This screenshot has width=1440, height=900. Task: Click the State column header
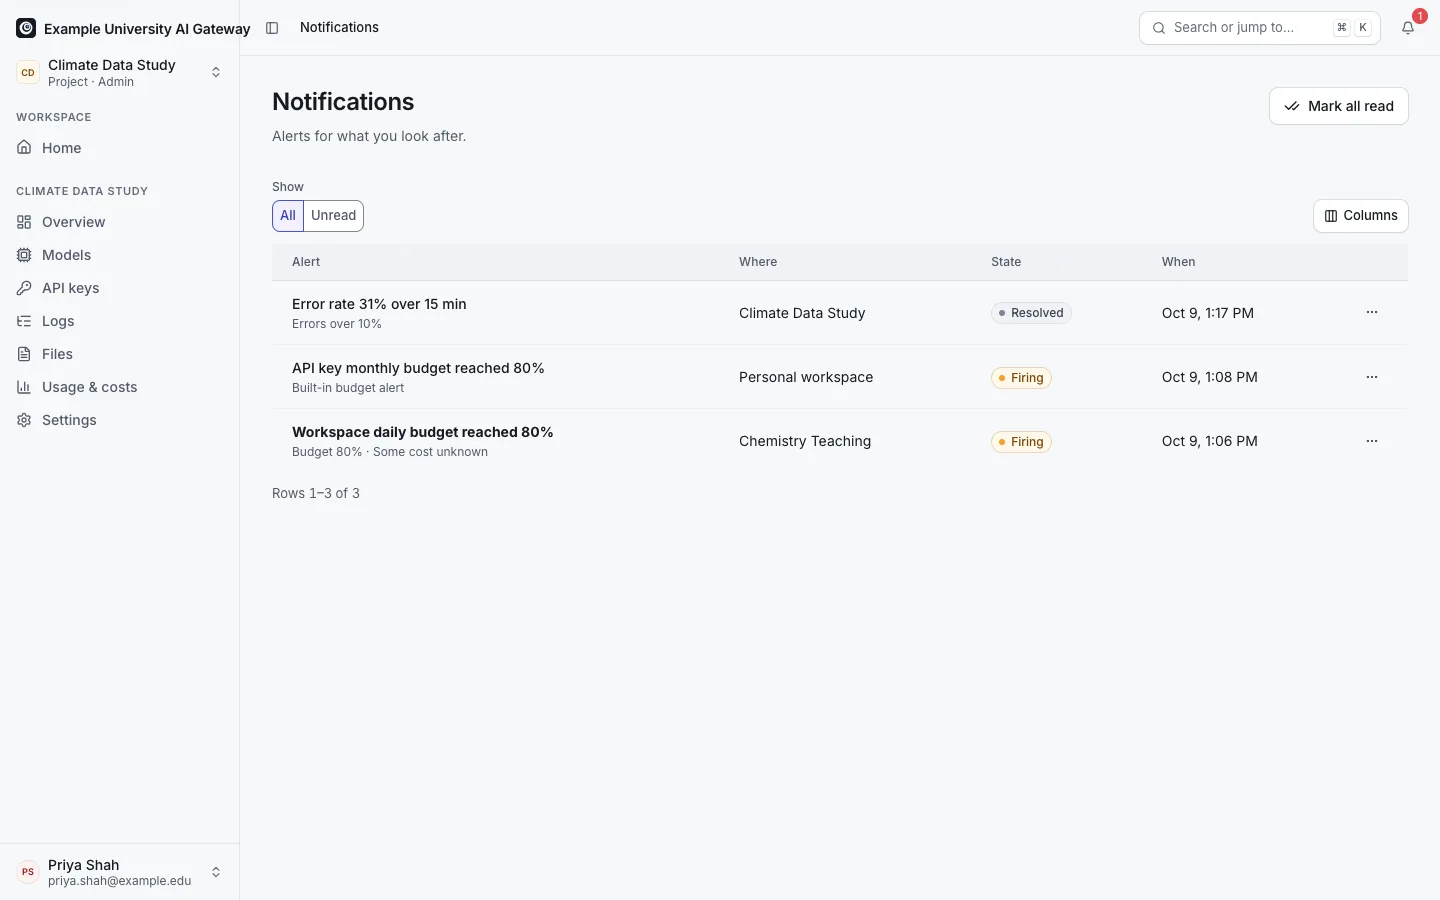(x=1006, y=262)
